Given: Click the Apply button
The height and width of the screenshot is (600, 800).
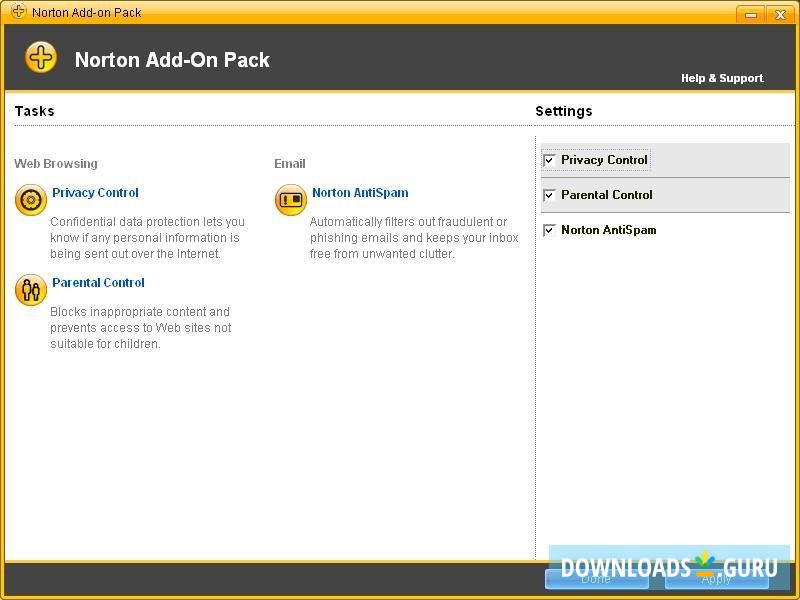Looking at the screenshot, I should coord(716,579).
